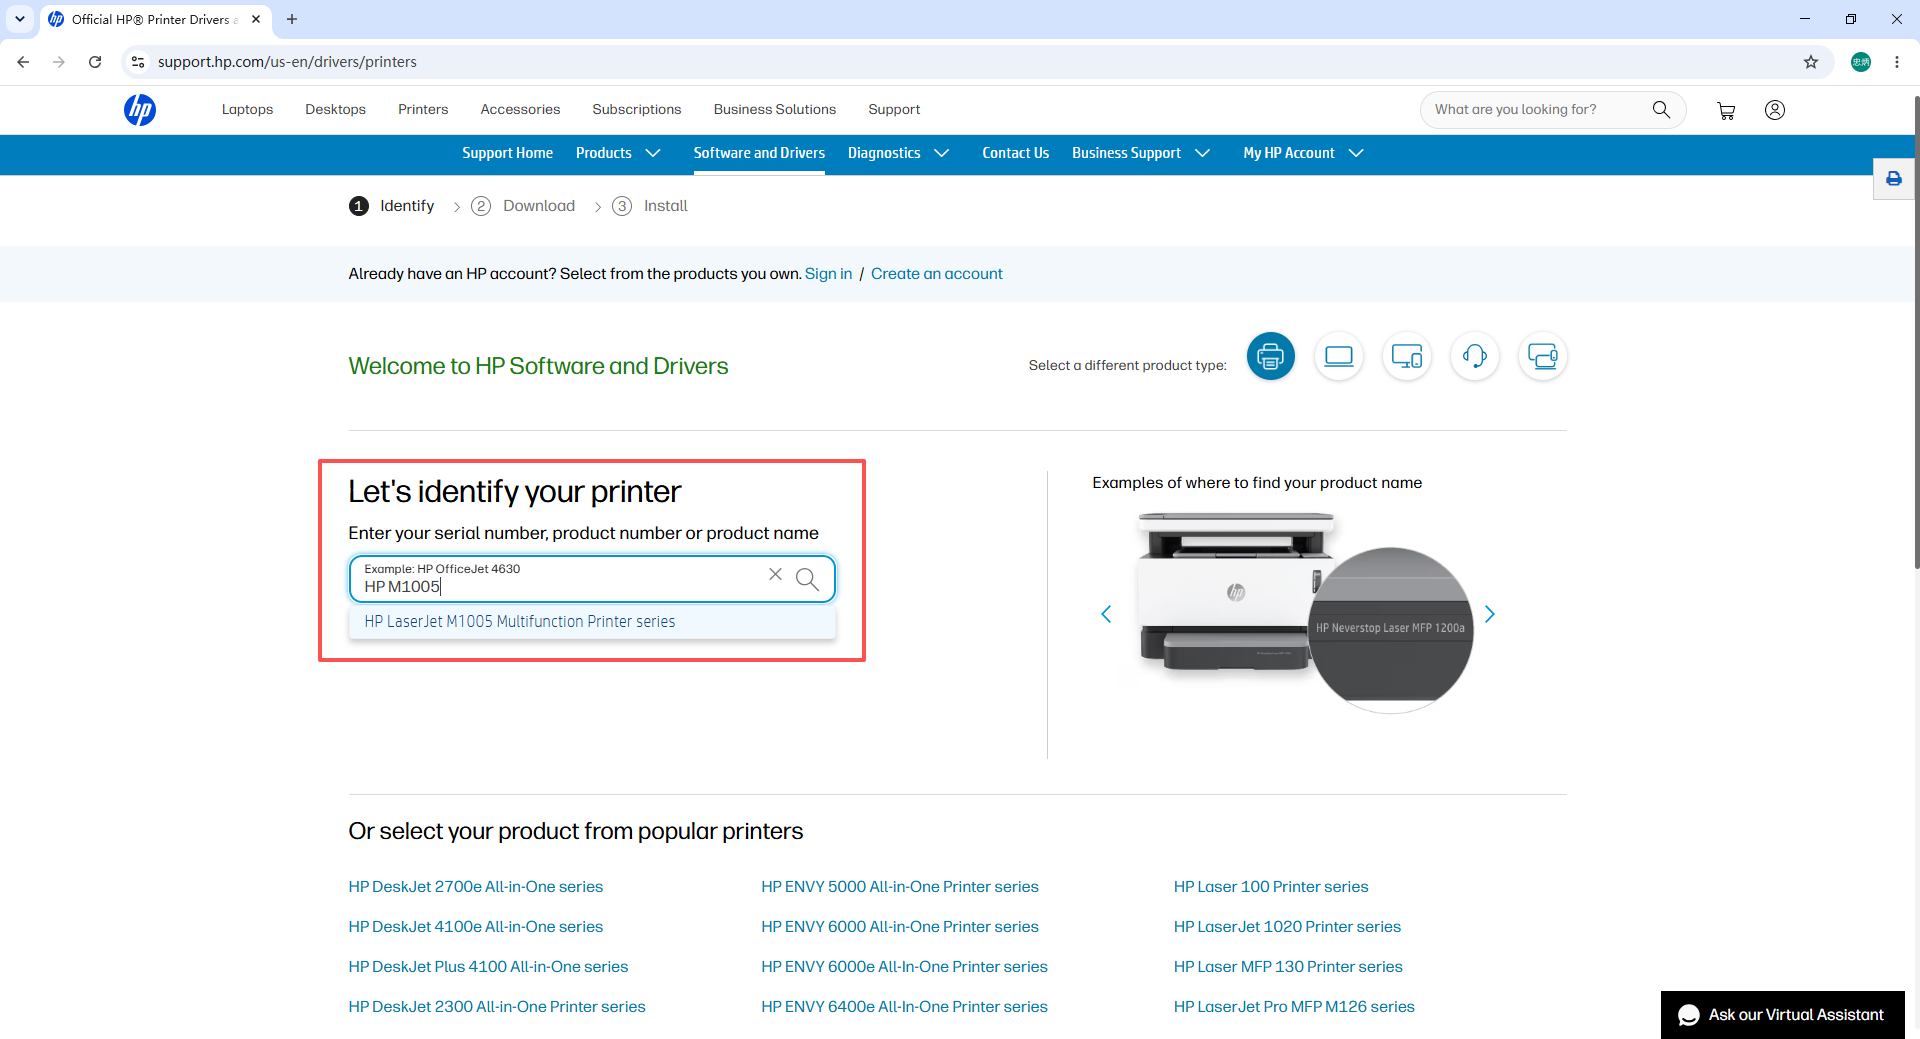Open Software and Drivers tab
The height and width of the screenshot is (1039, 1920).
coord(759,153)
